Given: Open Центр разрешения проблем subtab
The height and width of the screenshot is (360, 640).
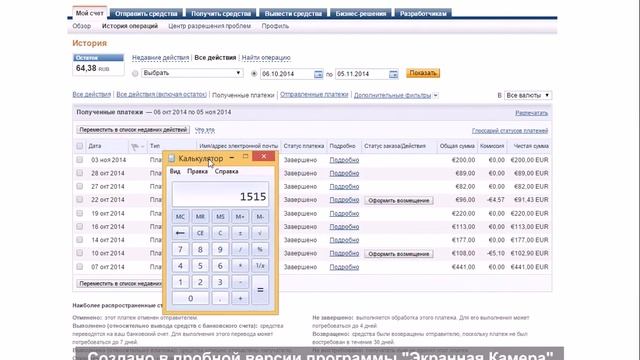Looking at the screenshot, I should [x=209, y=26].
